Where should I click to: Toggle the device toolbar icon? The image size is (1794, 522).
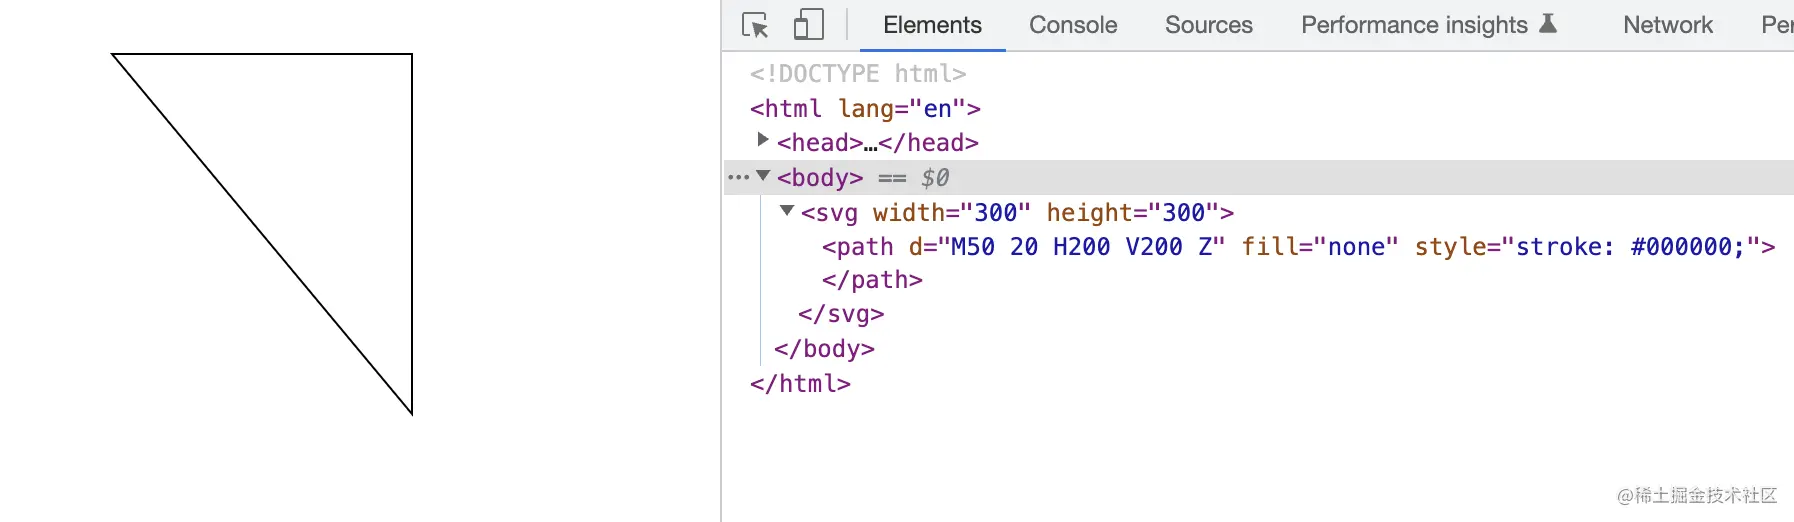(808, 25)
